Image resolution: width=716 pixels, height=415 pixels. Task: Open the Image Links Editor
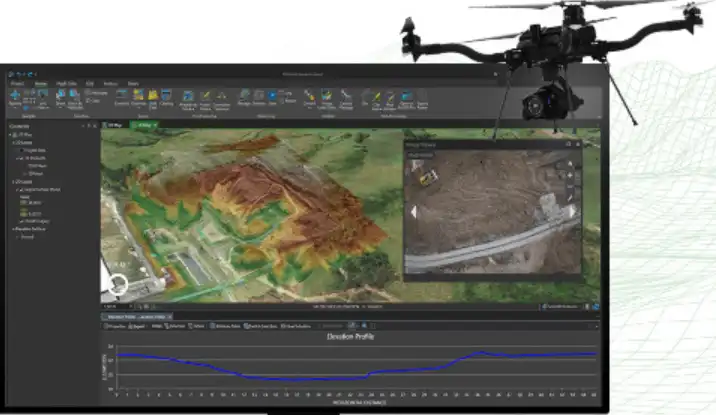coord(326,99)
